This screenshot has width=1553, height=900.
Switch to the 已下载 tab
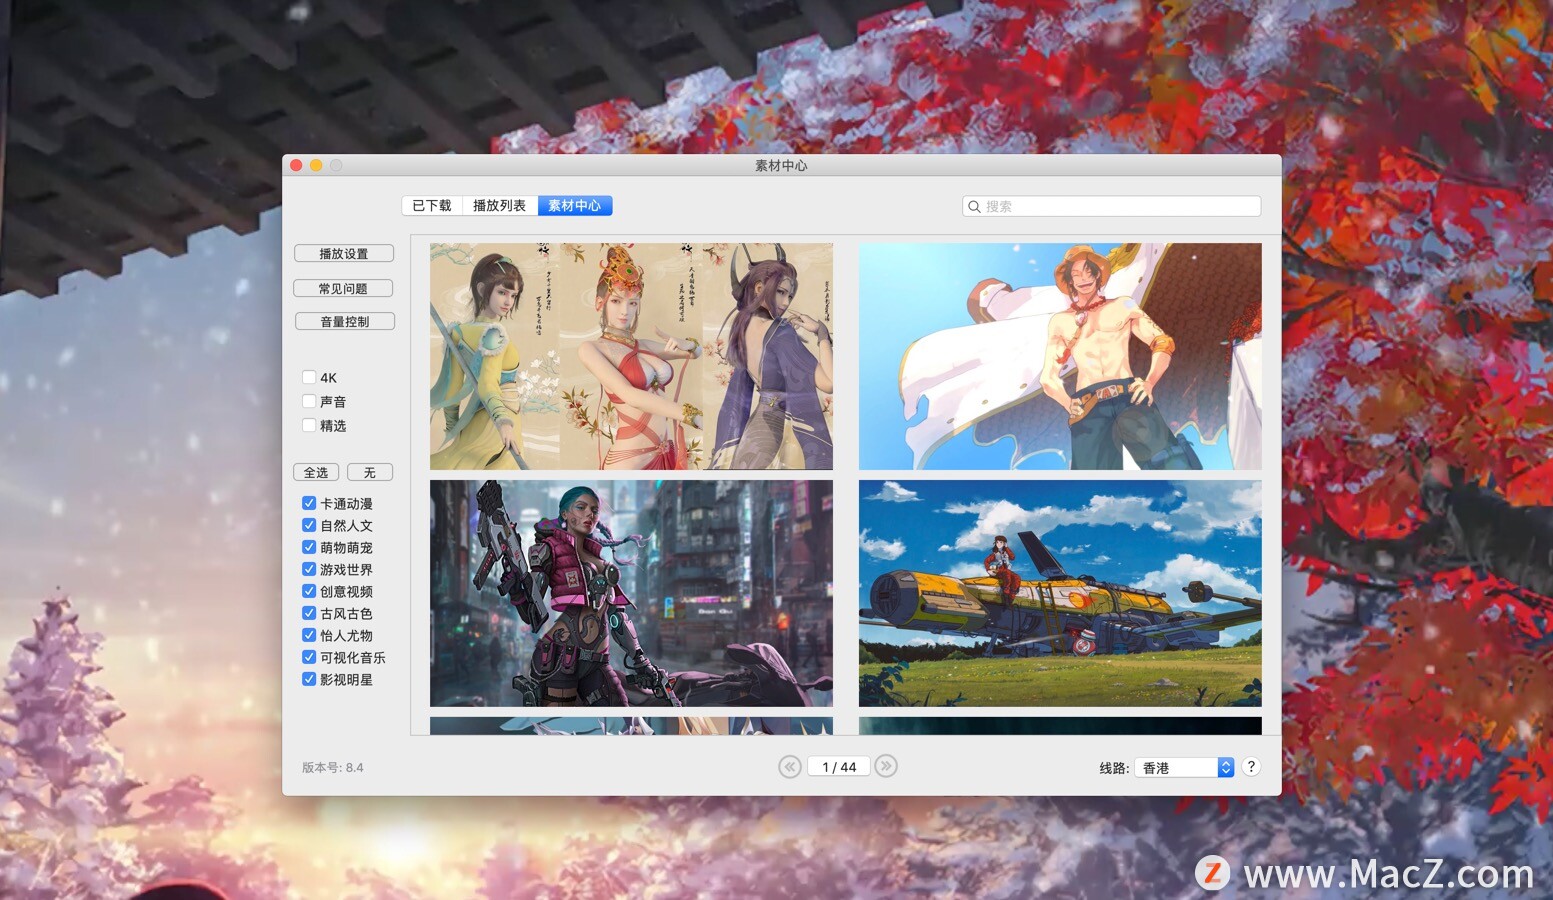(x=432, y=205)
